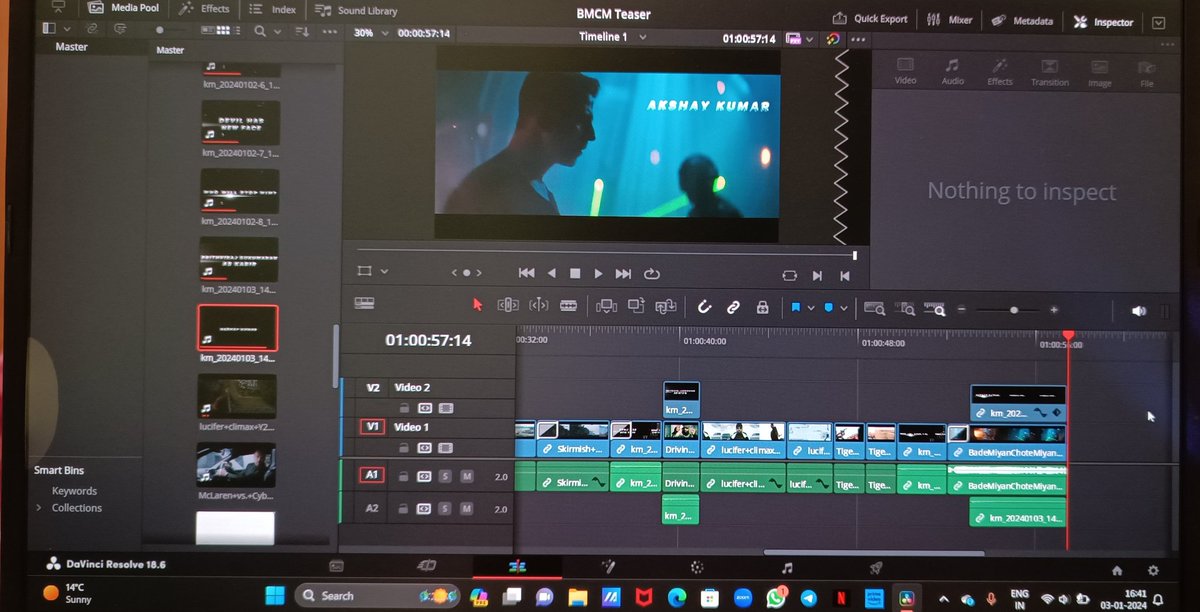Screen dimensions: 1200x612
Task: Open the Media Pool panel
Action: tap(123, 8)
